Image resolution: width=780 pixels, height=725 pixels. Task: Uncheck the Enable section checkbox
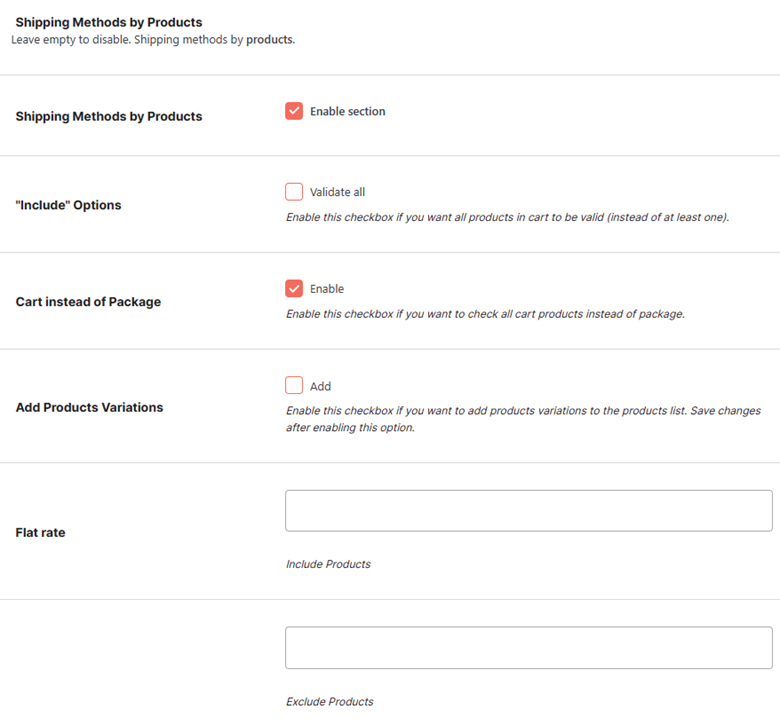pyautogui.click(x=294, y=111)
